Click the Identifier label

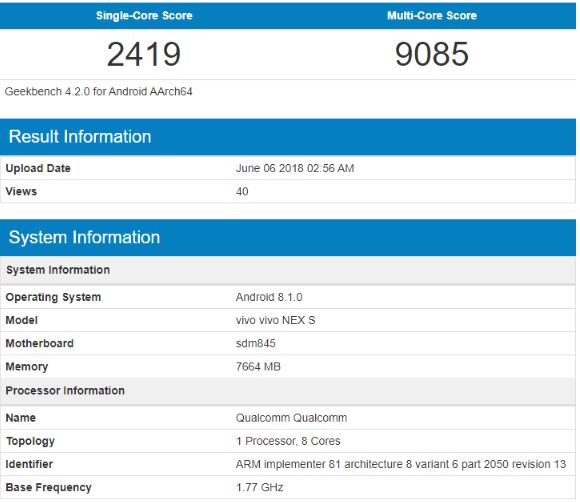[x=29, y=465]
